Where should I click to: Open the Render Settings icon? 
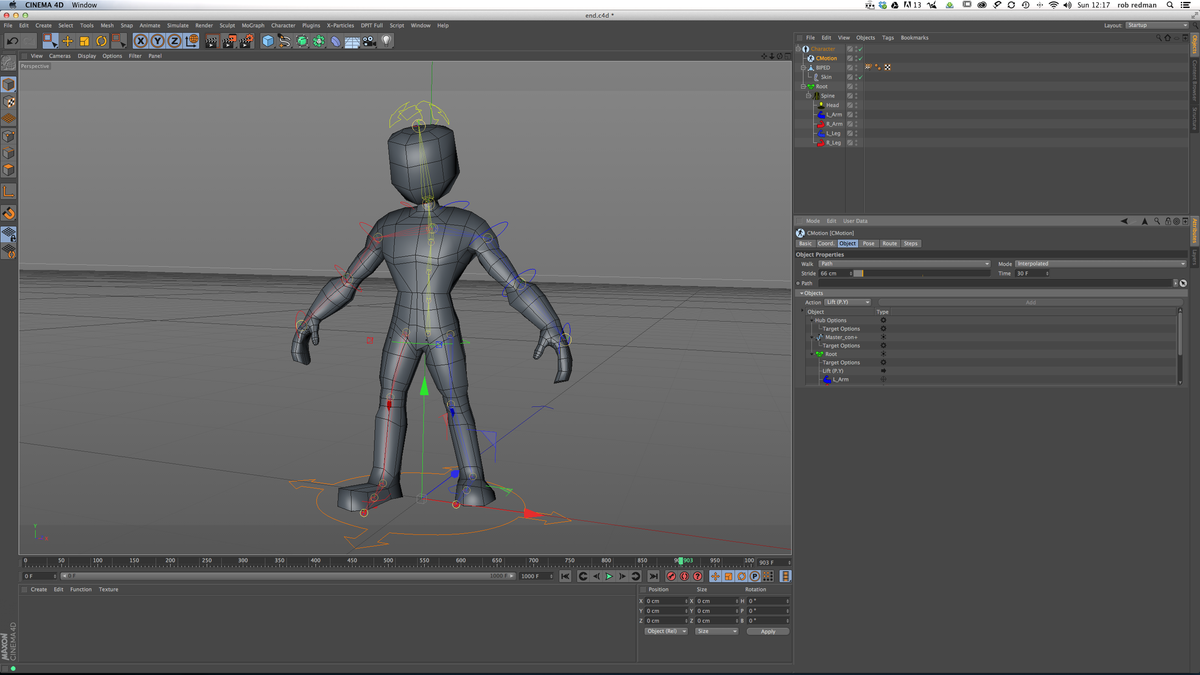(245, 40)
